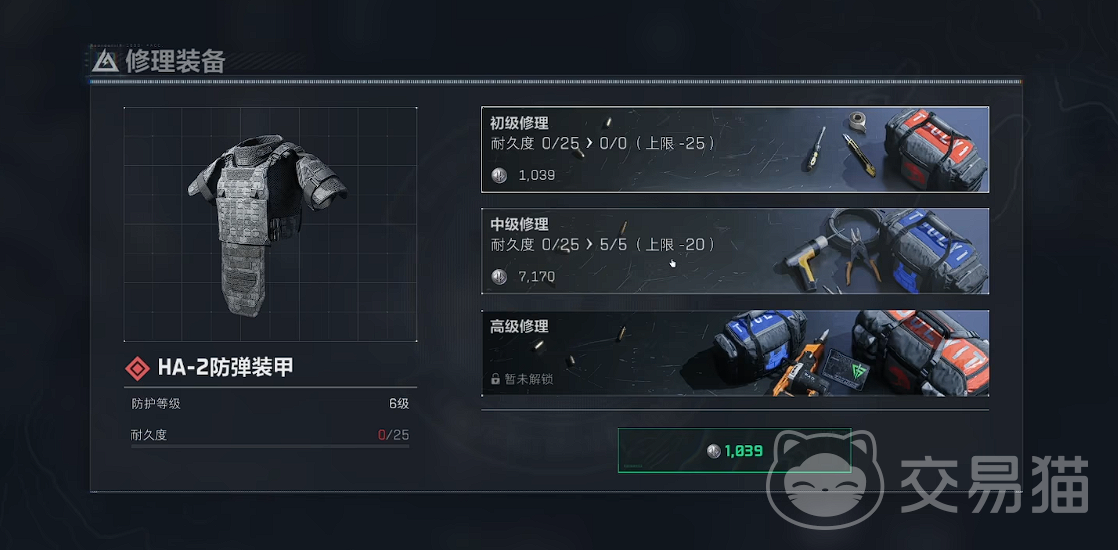Click the red diamond icon next to HA-2防弹装甲
The height and width of the screenshot is (550, 1118).
coord(137,368)
